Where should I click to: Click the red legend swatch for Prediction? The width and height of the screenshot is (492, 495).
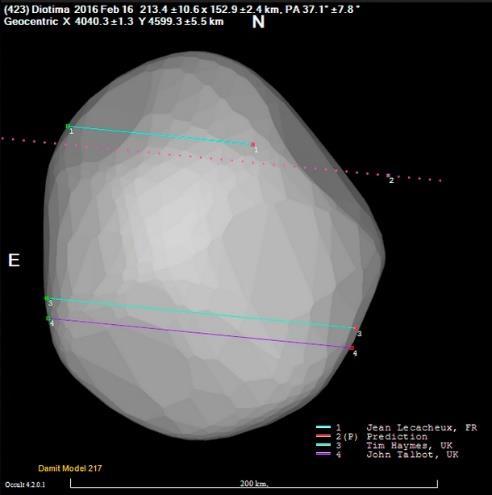tap(323, 436)
